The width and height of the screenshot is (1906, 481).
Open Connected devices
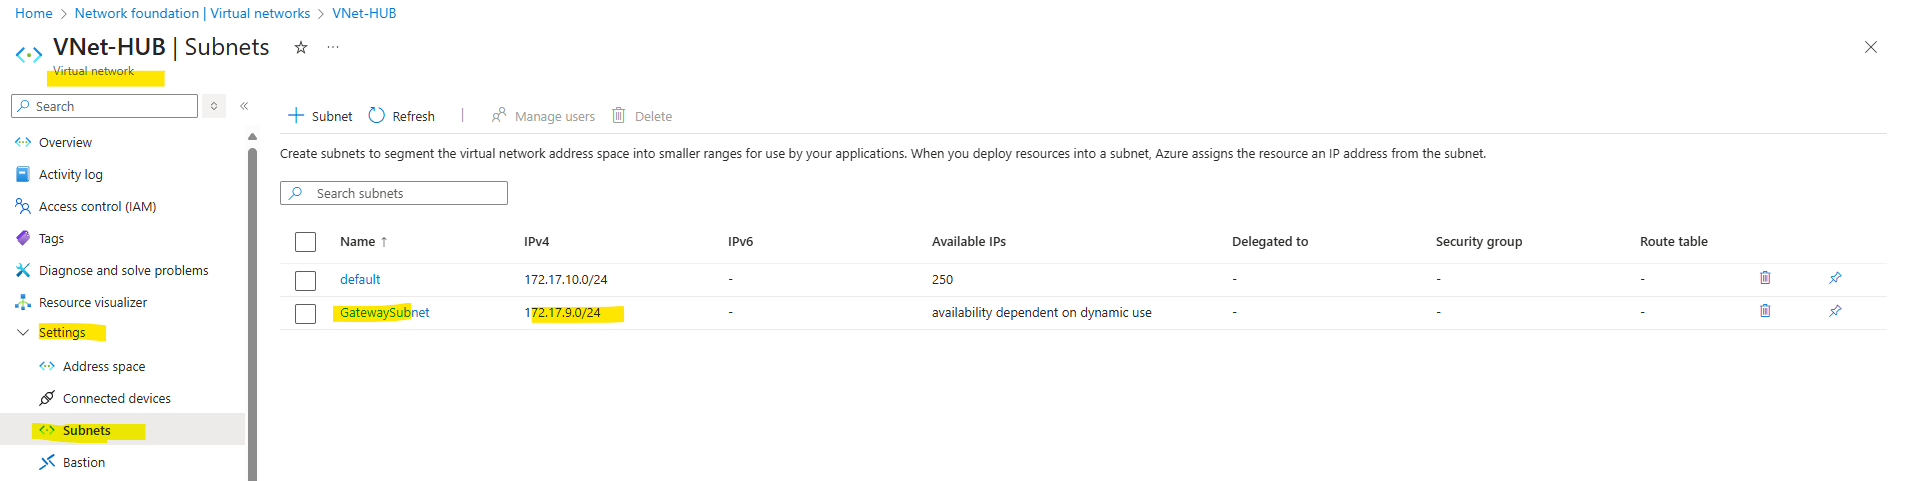[116, 398]
